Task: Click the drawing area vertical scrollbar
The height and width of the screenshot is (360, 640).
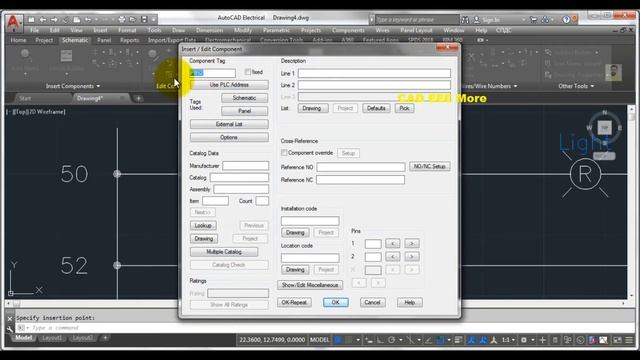Action: tap(631, 202)
